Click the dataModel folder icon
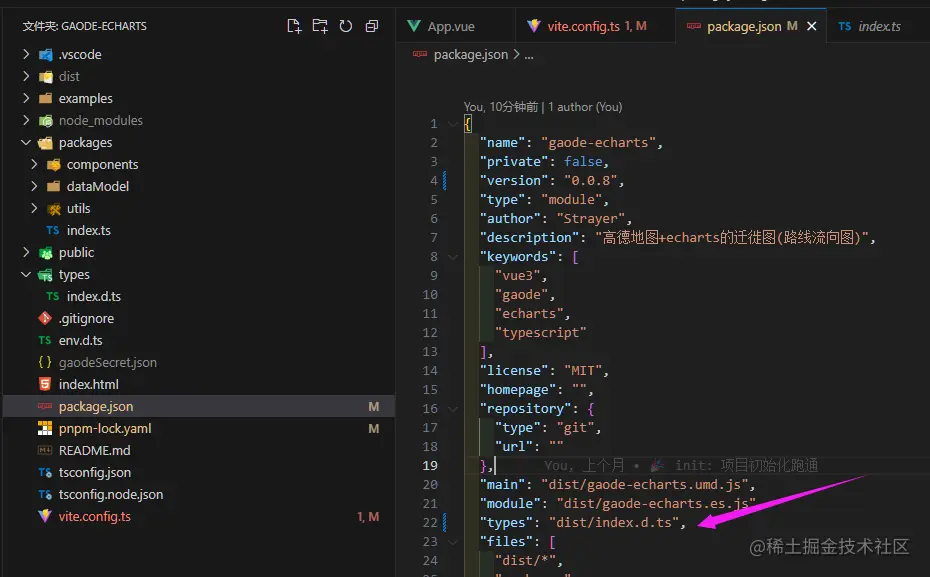 point(53,186)
